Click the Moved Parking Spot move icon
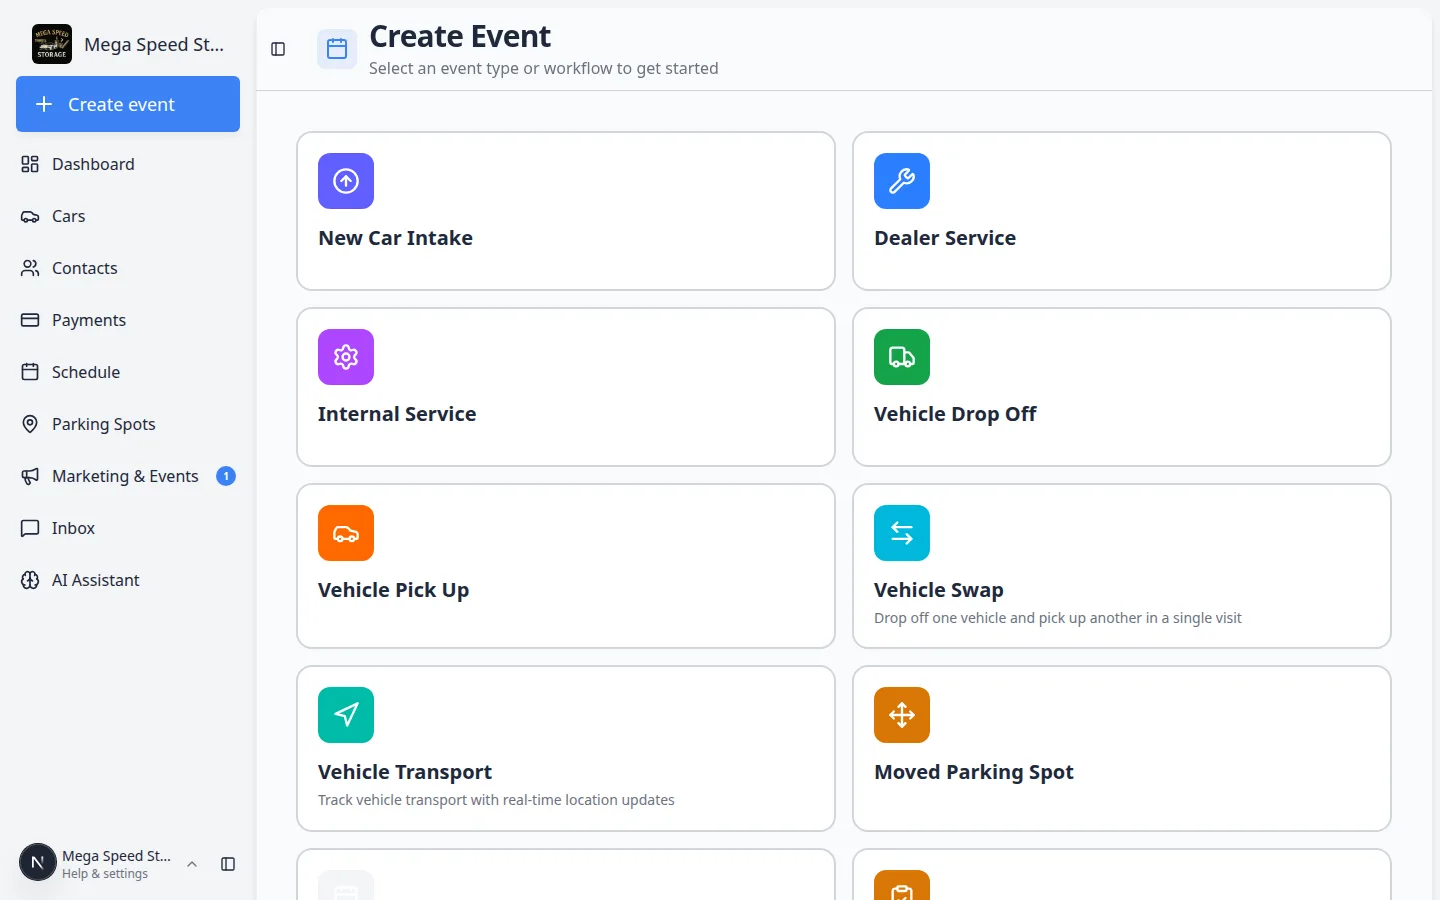The height and width of the screenshot is (900, 1440). 902,715
